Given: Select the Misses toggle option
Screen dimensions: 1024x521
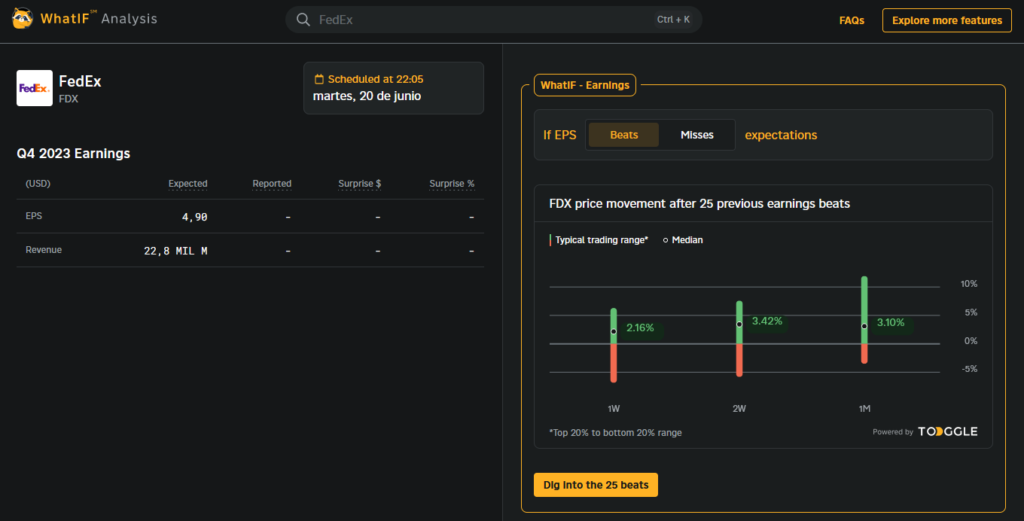Looking at the screenshot, I should [x=697, y=135].
